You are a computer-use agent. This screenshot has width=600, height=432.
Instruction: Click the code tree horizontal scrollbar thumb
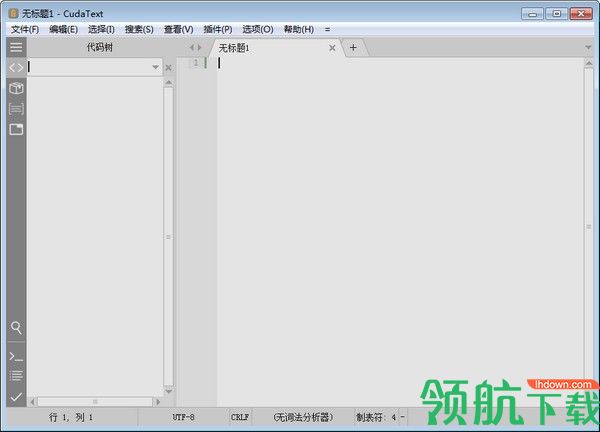click(x=95, y=402)
